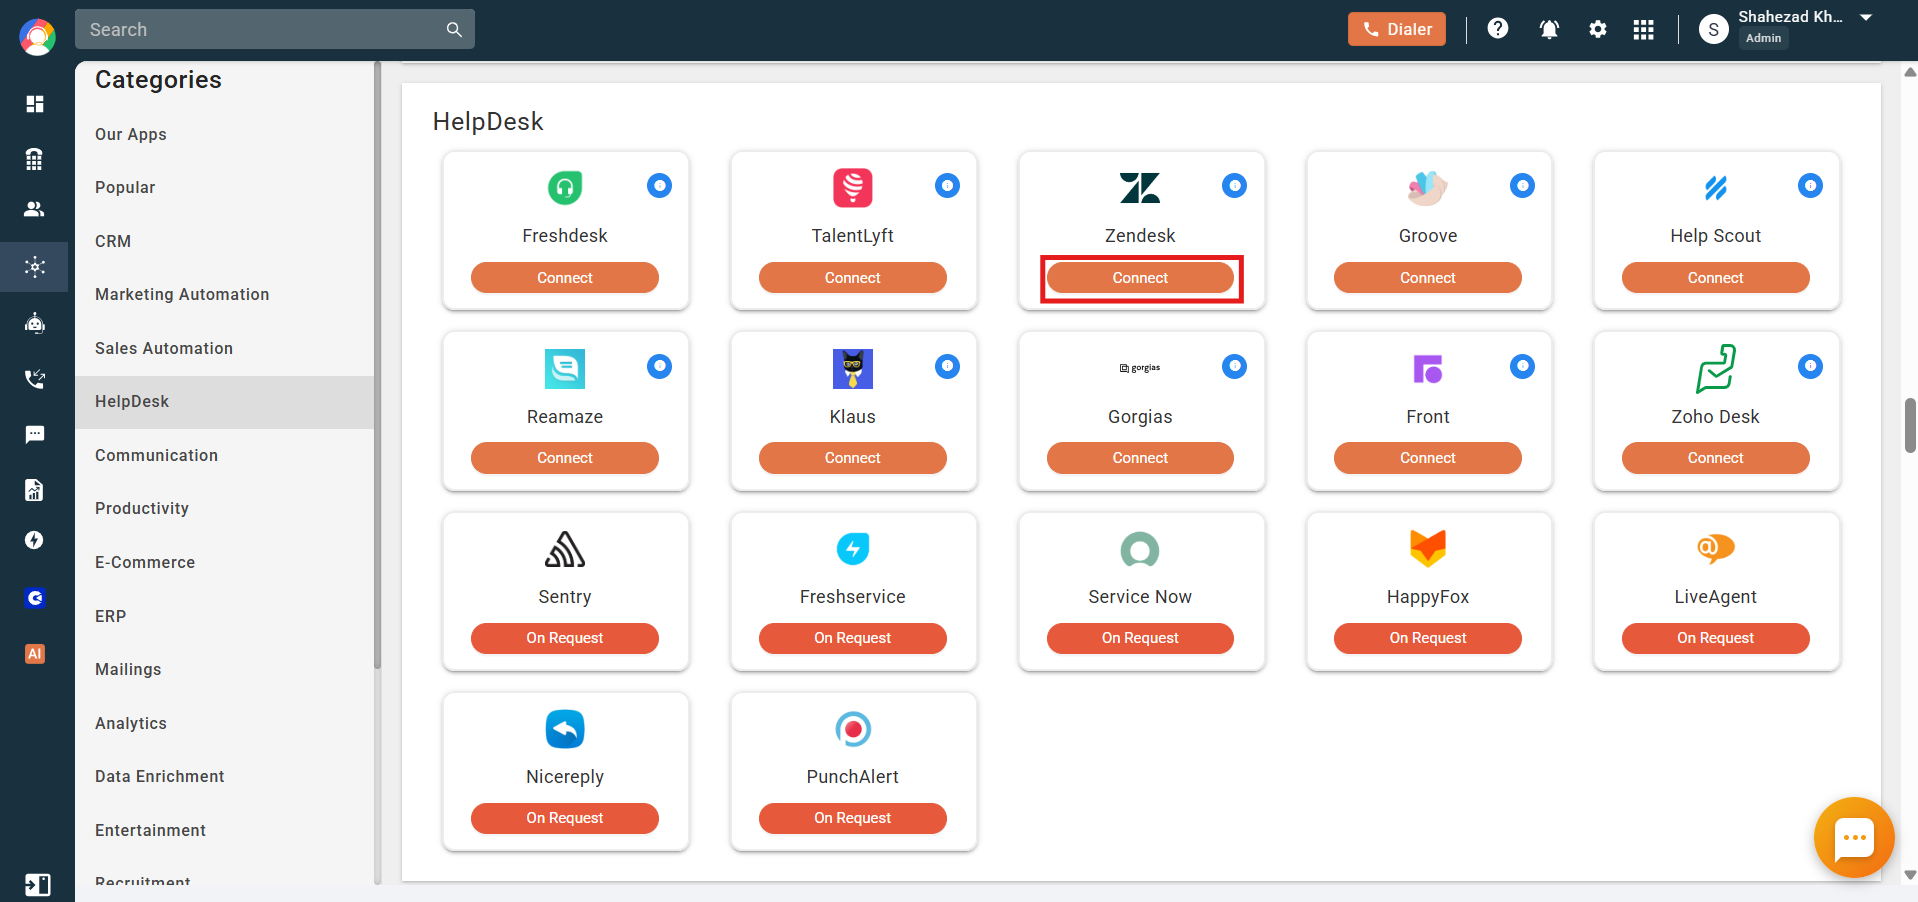The height and width of the screenshot is (902, 1918).
Task: Click the info icon on Groove card
Action: pos(1522,185)
